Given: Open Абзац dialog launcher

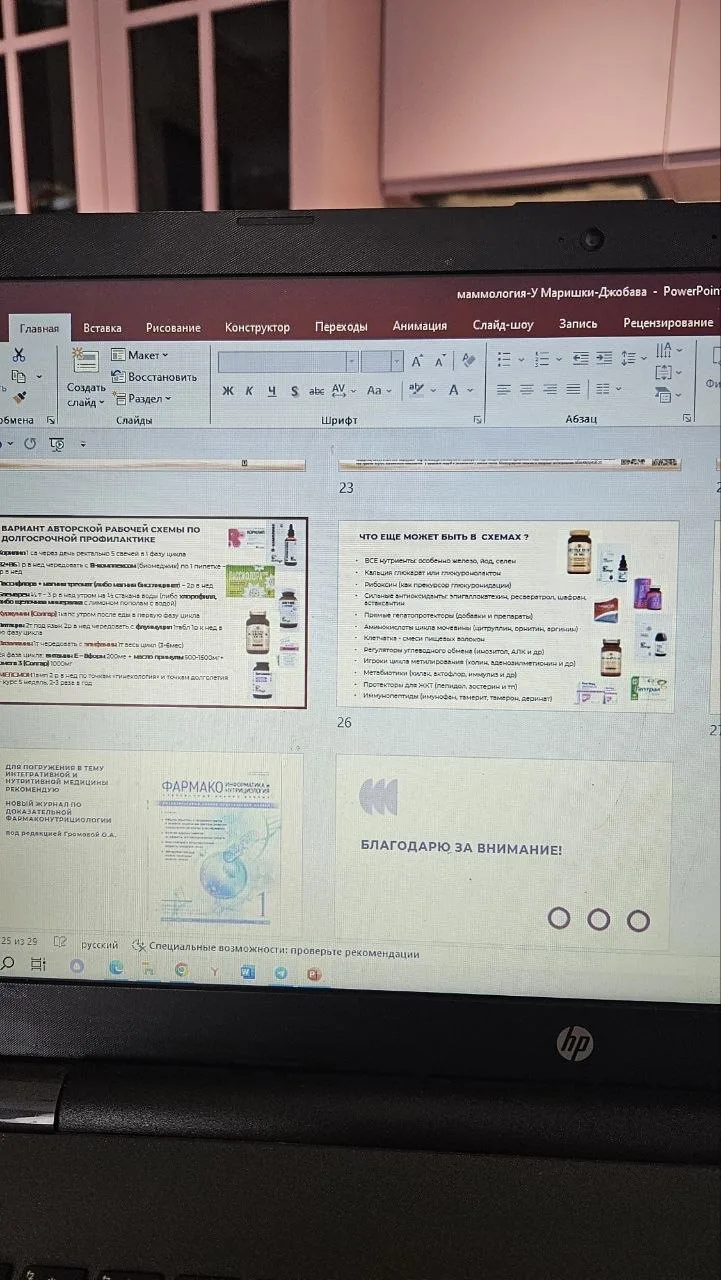Looking at the screenshot, I should [687, 418].
